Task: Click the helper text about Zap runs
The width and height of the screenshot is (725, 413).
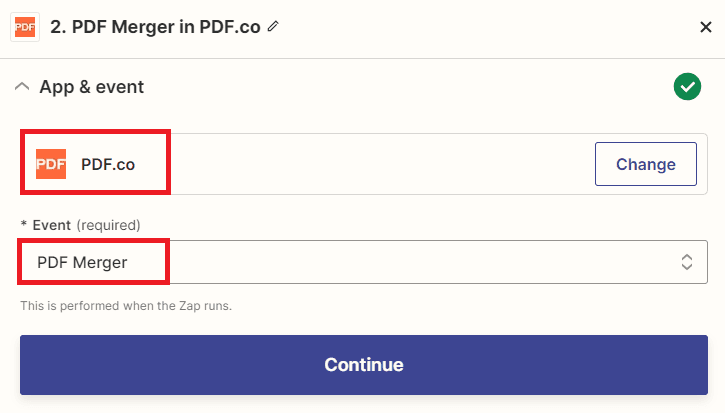Action: [126, 305]
